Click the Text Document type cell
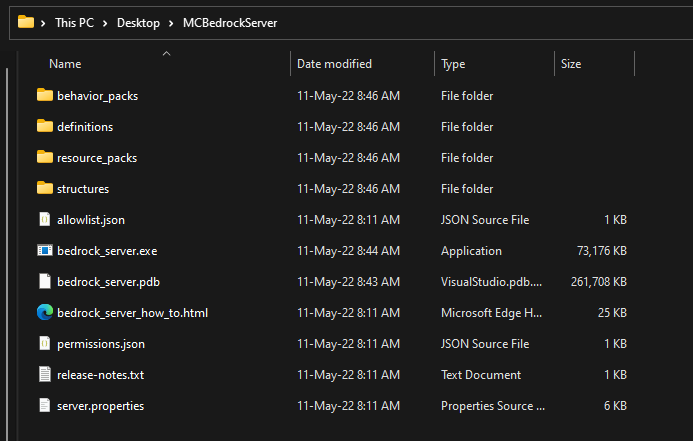Image resolution: width=693 pixels, height=441 pixels. click(481, 375)
